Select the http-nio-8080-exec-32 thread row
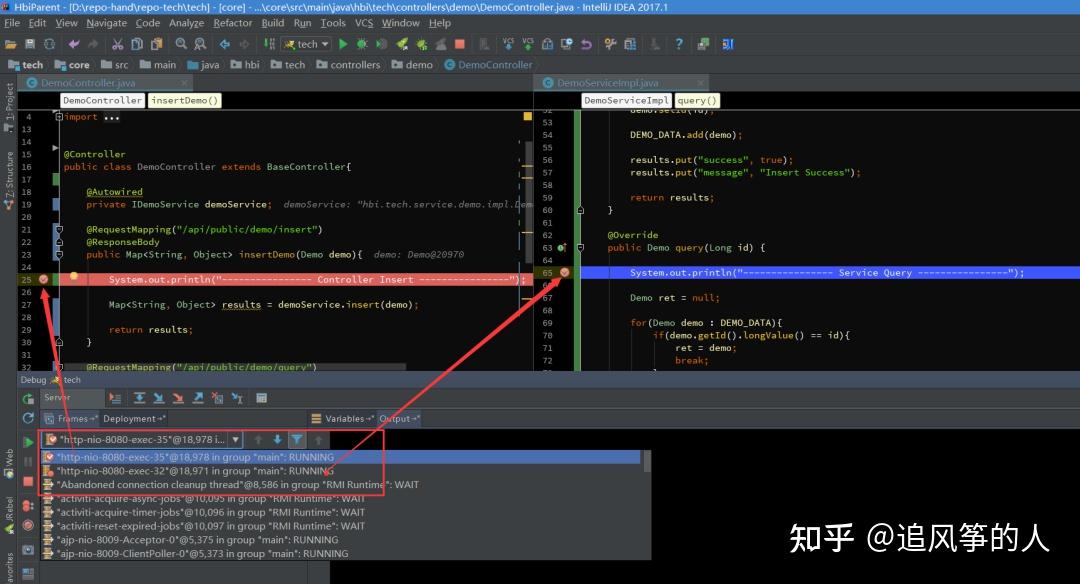 point(341,471)
